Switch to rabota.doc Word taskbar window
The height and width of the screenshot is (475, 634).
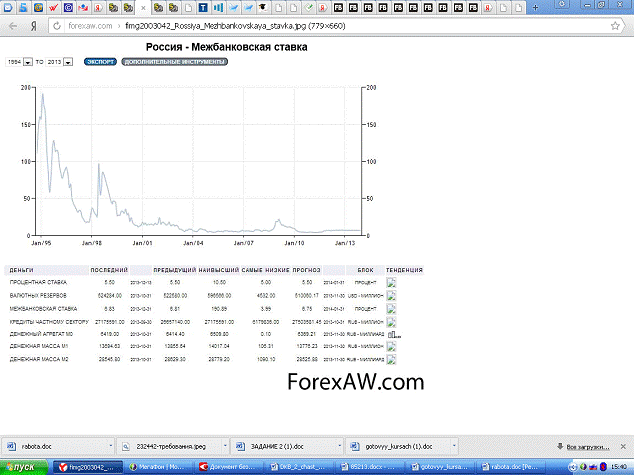tap(511, 467)
